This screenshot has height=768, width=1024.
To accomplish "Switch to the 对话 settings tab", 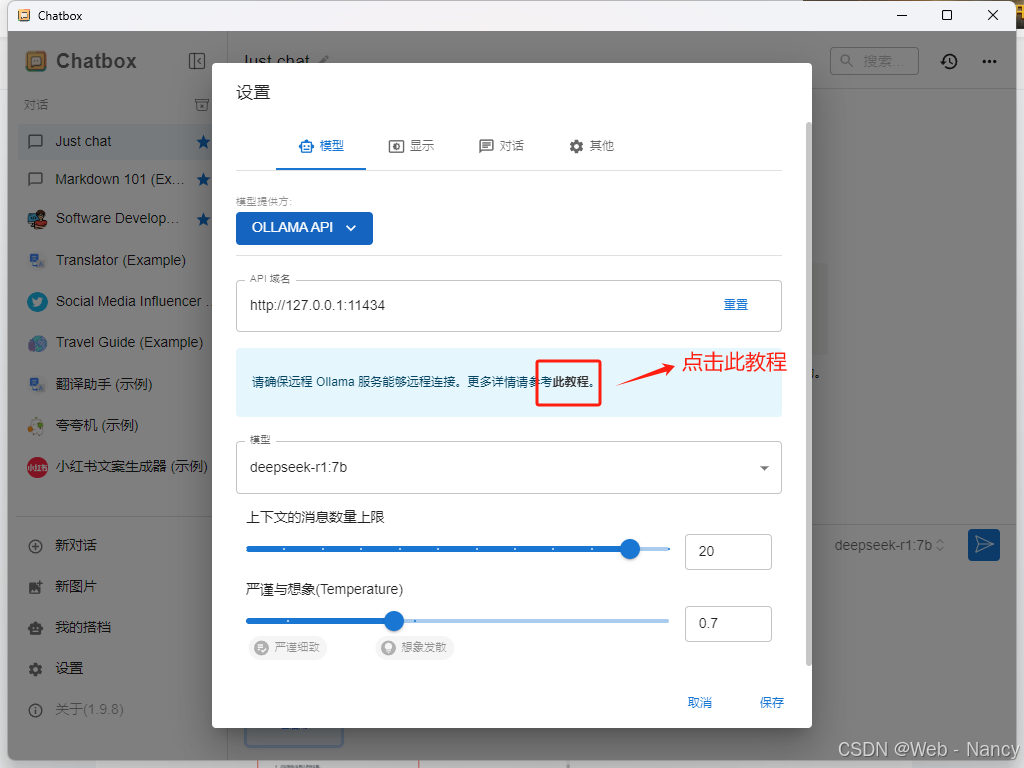I will click(x=502, y=146).
